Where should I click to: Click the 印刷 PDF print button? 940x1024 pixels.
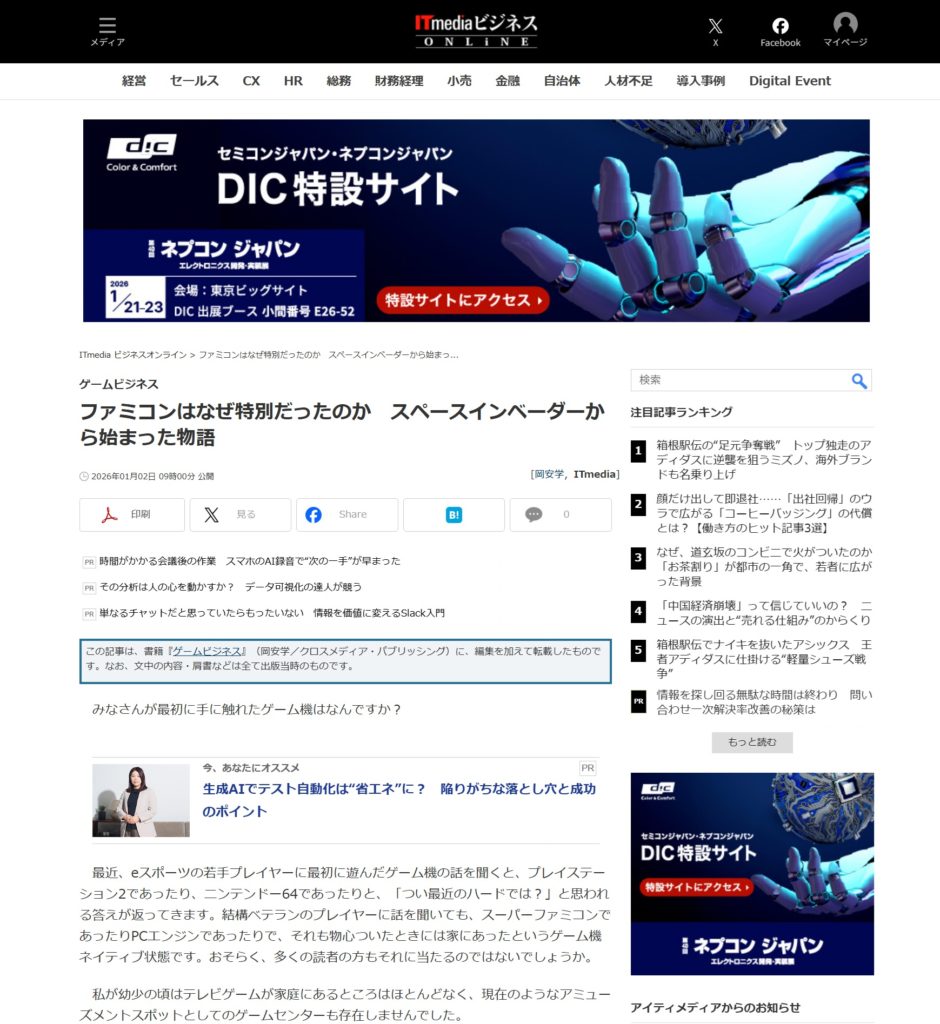[132, 515]
